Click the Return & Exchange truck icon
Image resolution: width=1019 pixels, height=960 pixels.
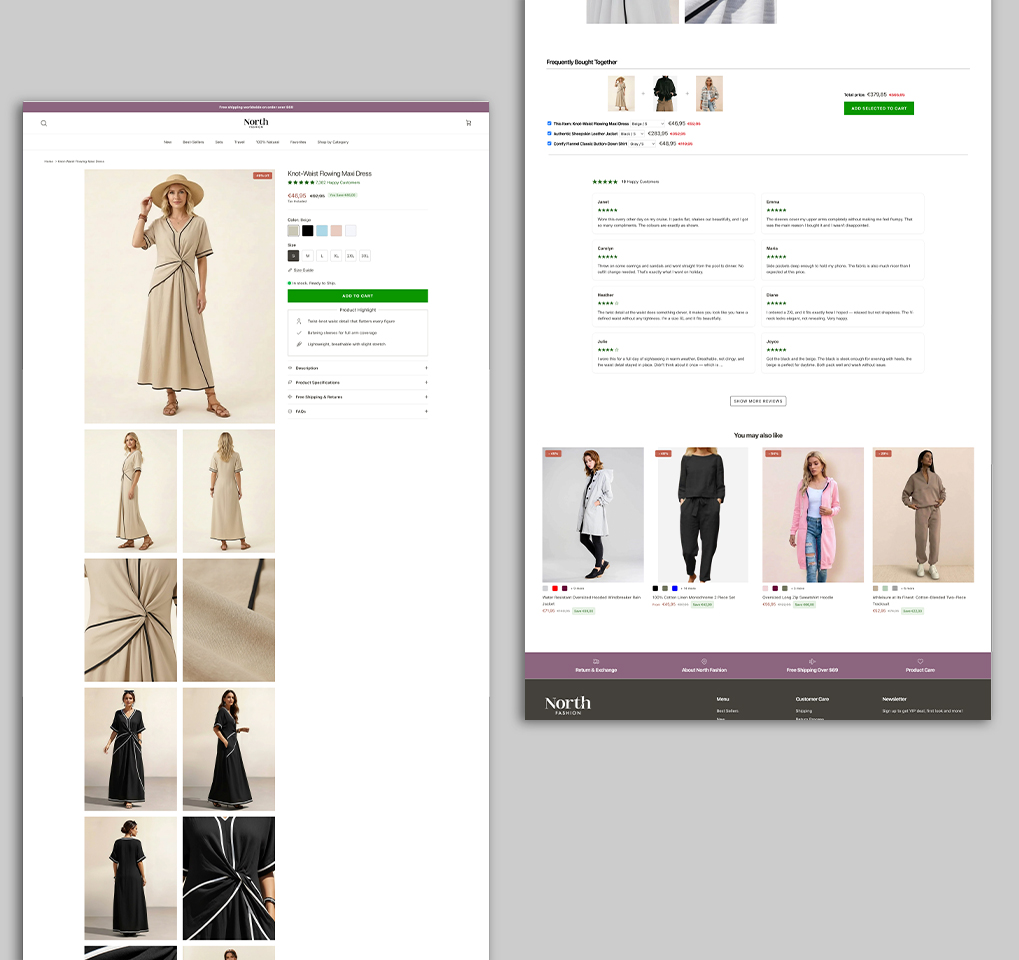(596, 662)
